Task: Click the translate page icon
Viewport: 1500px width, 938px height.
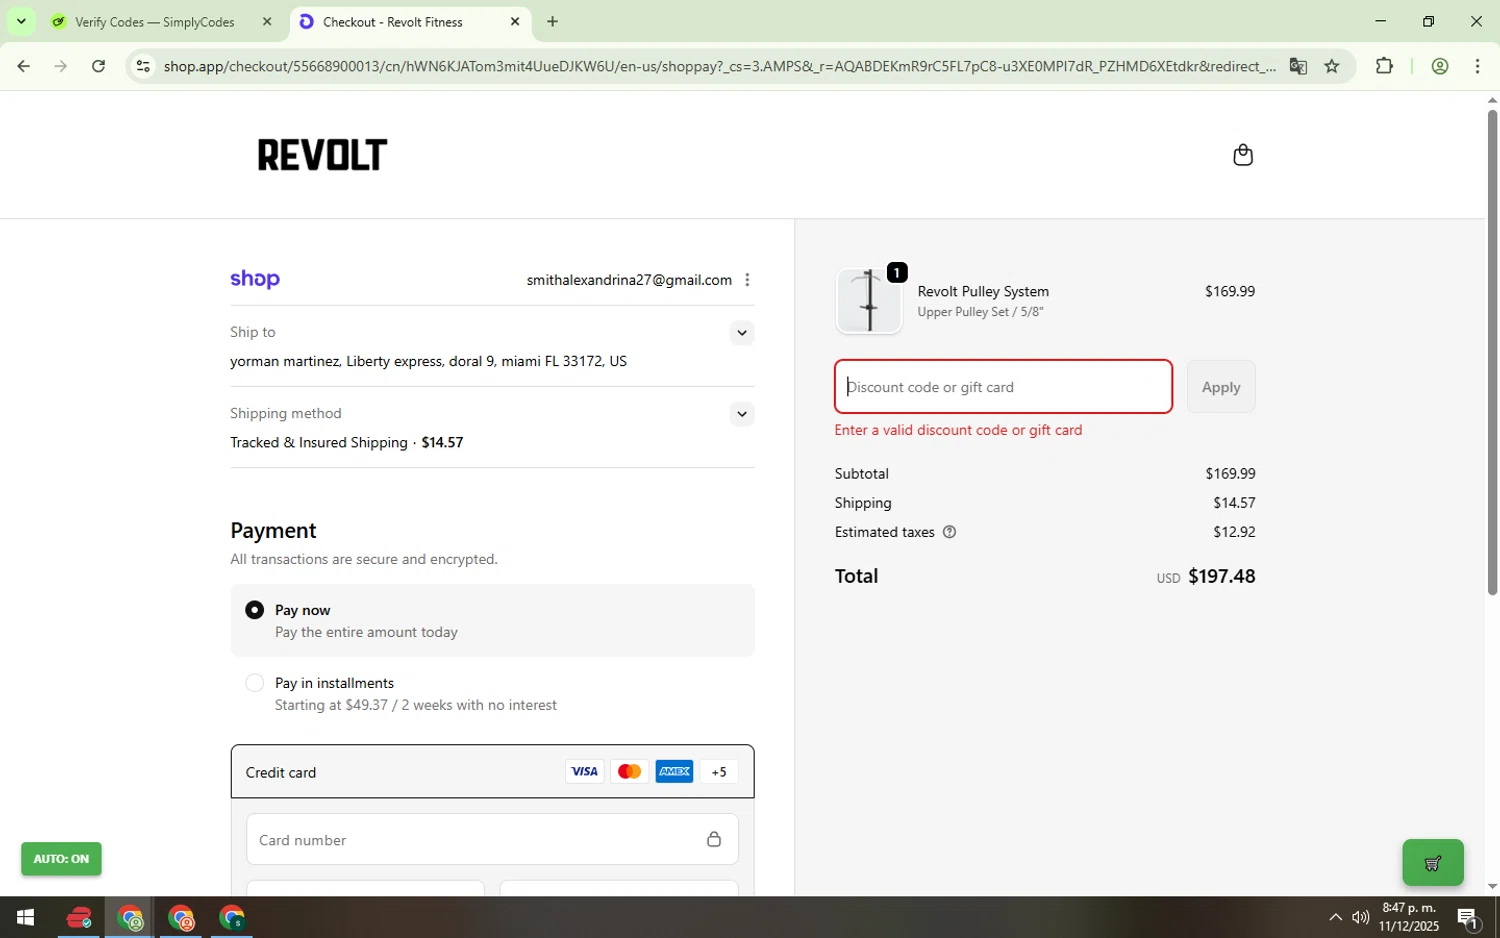Action: [x=1298, y=66]
